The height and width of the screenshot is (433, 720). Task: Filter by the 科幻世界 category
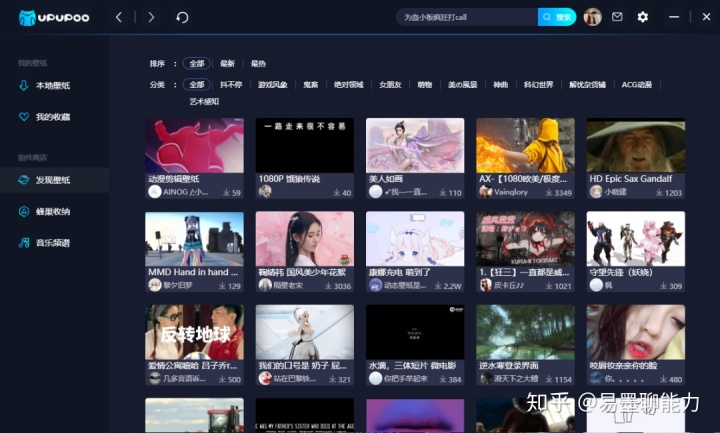pyautogui.click(x=539, y=84)
